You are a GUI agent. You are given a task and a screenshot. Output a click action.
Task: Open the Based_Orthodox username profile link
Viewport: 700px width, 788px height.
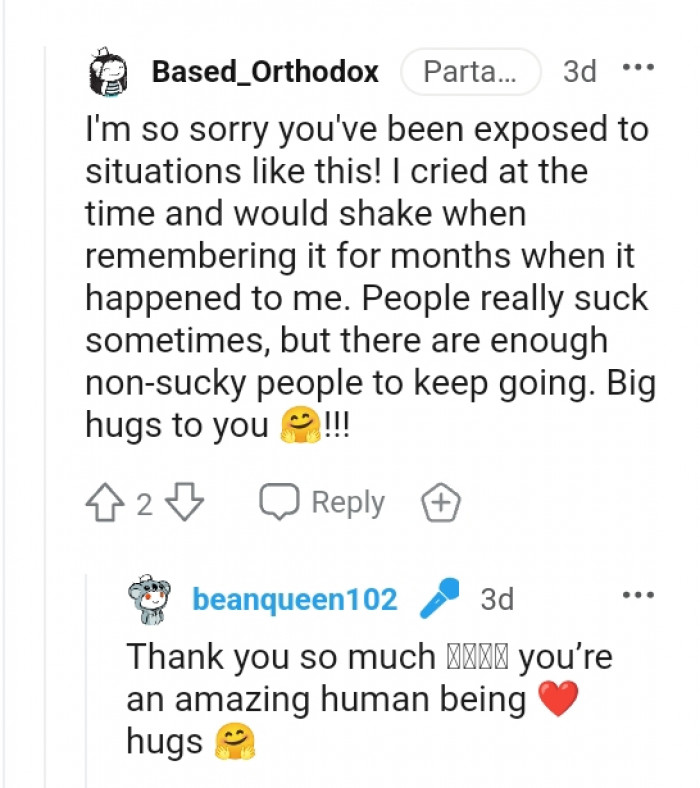265,72
